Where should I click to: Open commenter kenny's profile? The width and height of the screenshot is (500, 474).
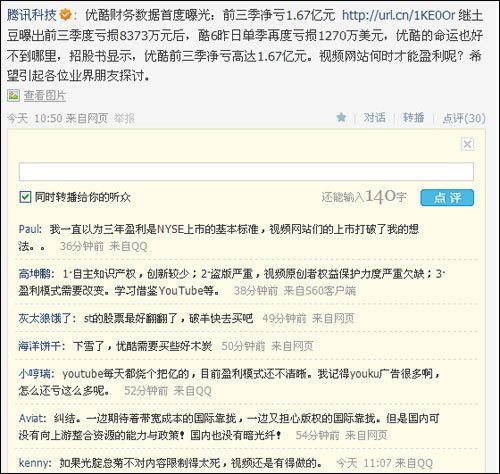click(33, 463)
